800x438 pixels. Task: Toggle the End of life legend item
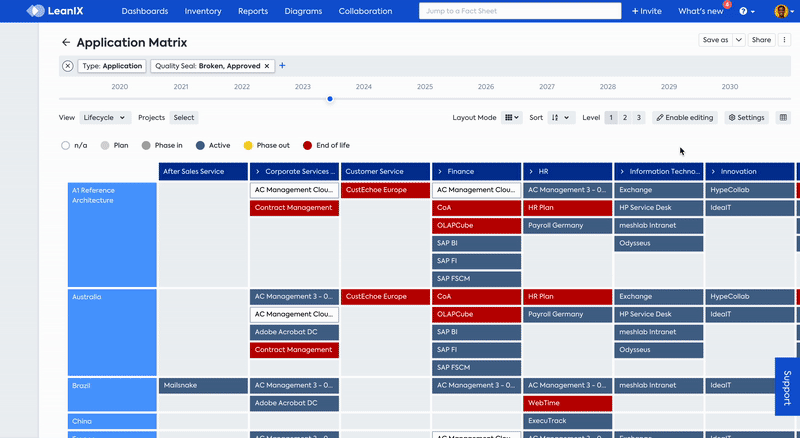coord(327,145)
